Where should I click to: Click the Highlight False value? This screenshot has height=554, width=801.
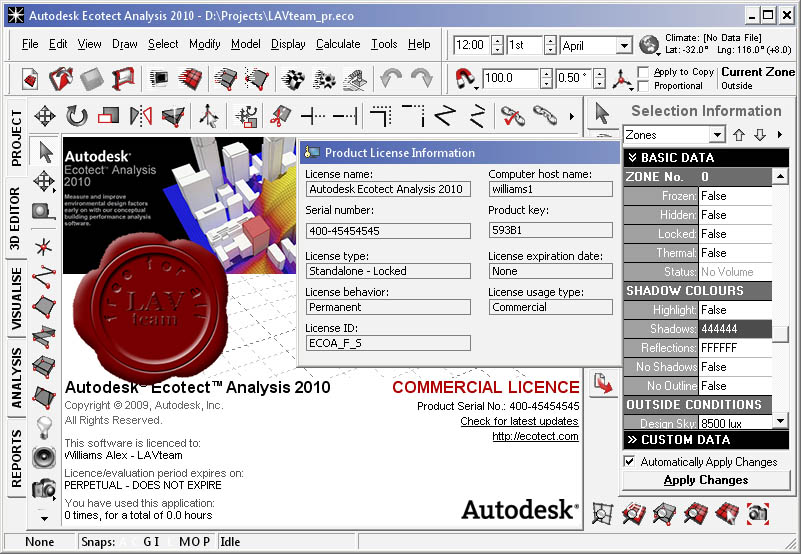[x=735, y=310]
